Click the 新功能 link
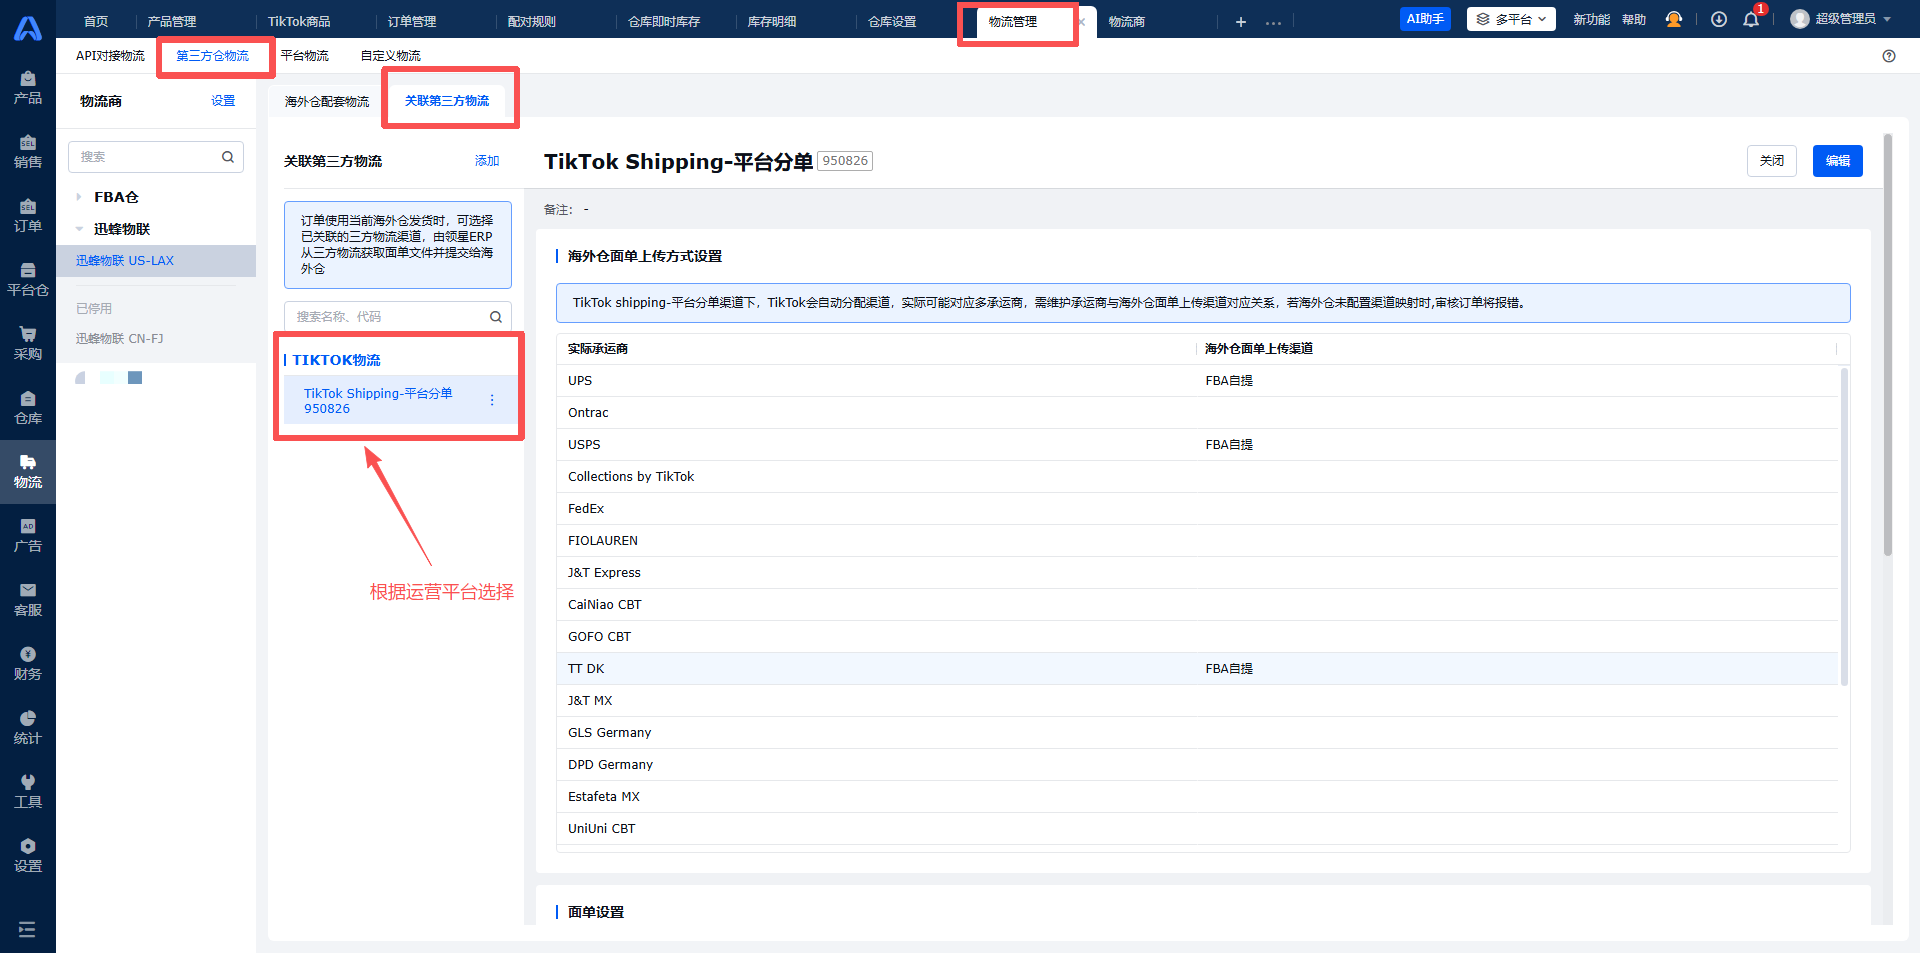The width and height of the screenshot is (1920, 953). tap(1591, 19)
